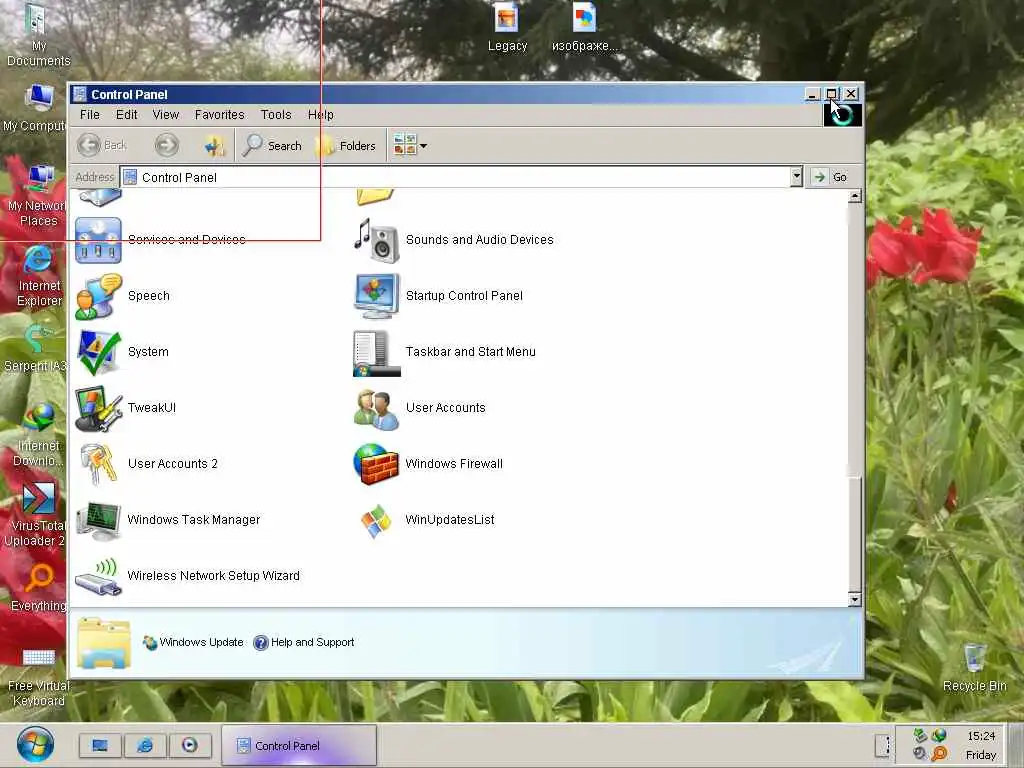1024x768 pixels.
Task: Open the Edit menu
Action: tap(127, 115)
